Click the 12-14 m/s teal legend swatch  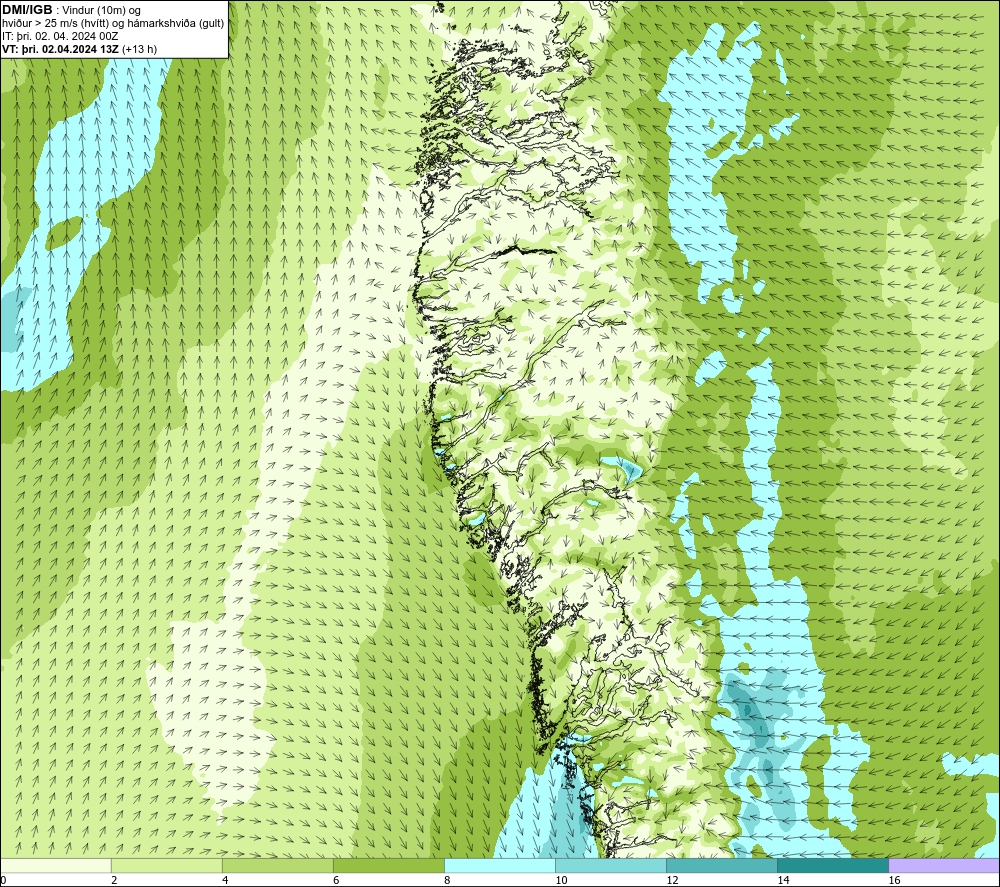click(x=721, y=866)
